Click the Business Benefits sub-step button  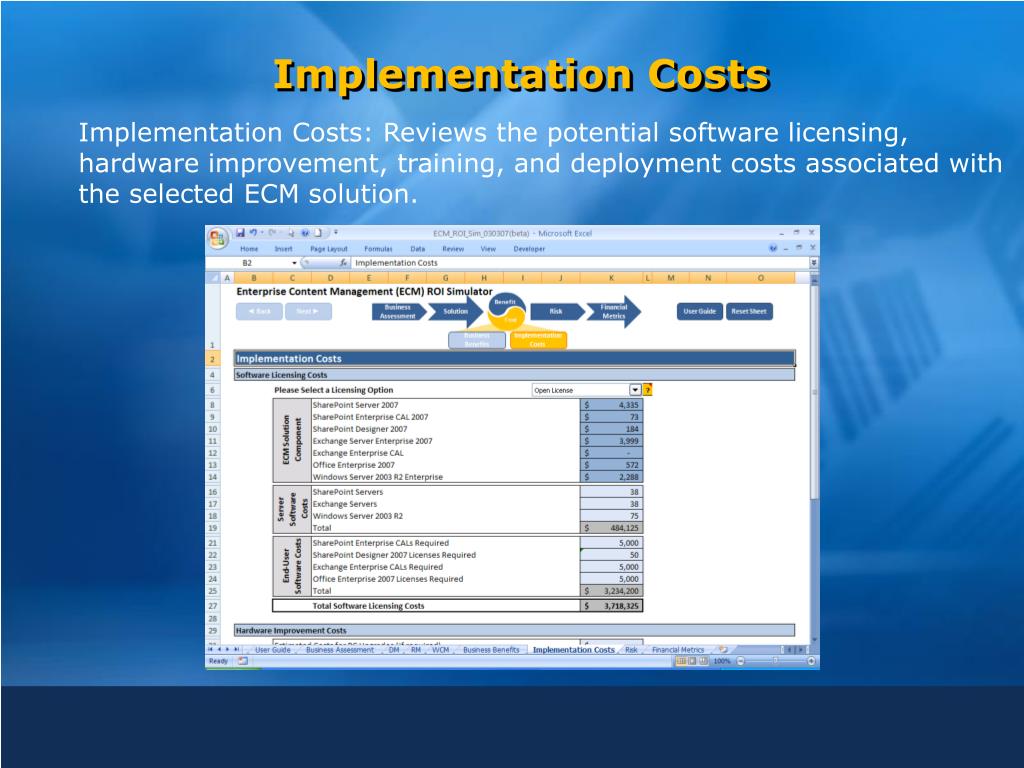477,340
